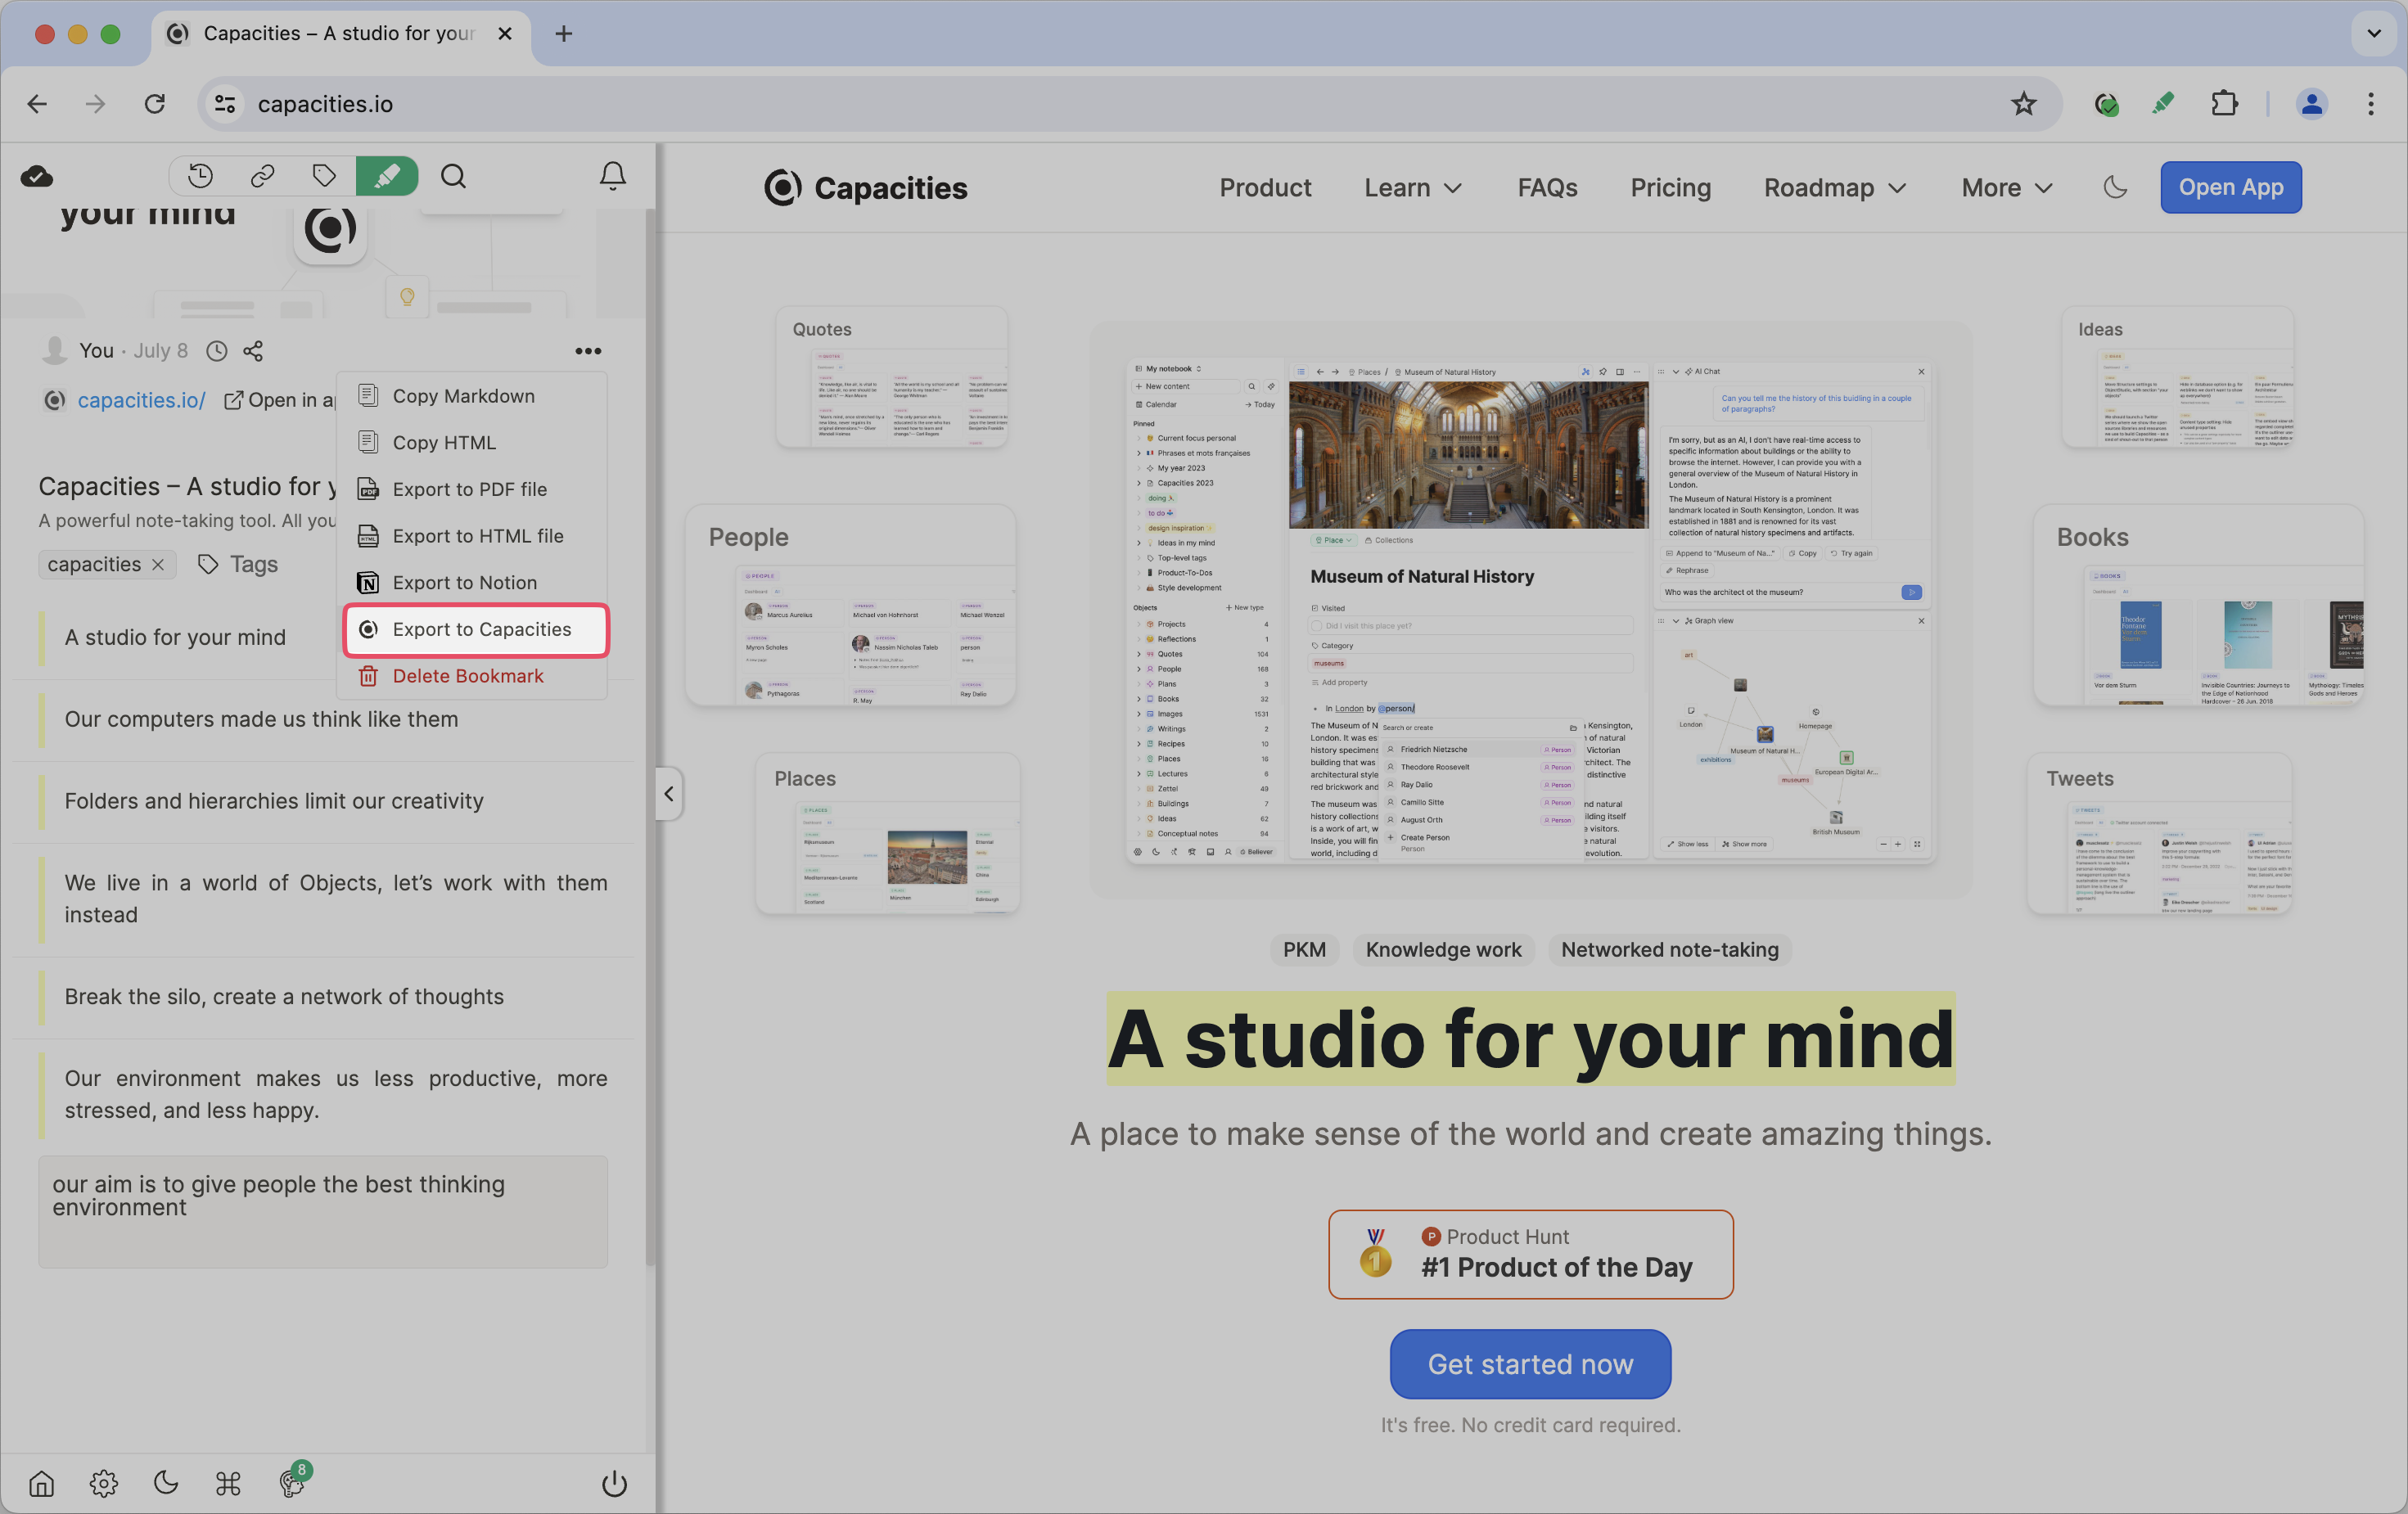Click the note text field about thinking environment
Image resolution: width=2408 pixels, height=1514 pixels.
[x=322, y=1211]
